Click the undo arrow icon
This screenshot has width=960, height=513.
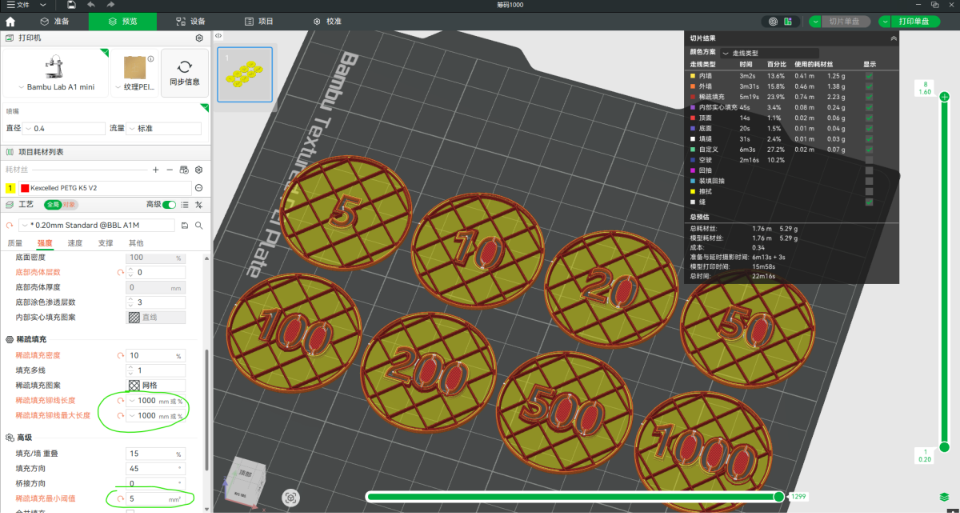click(x=91, y=5)
